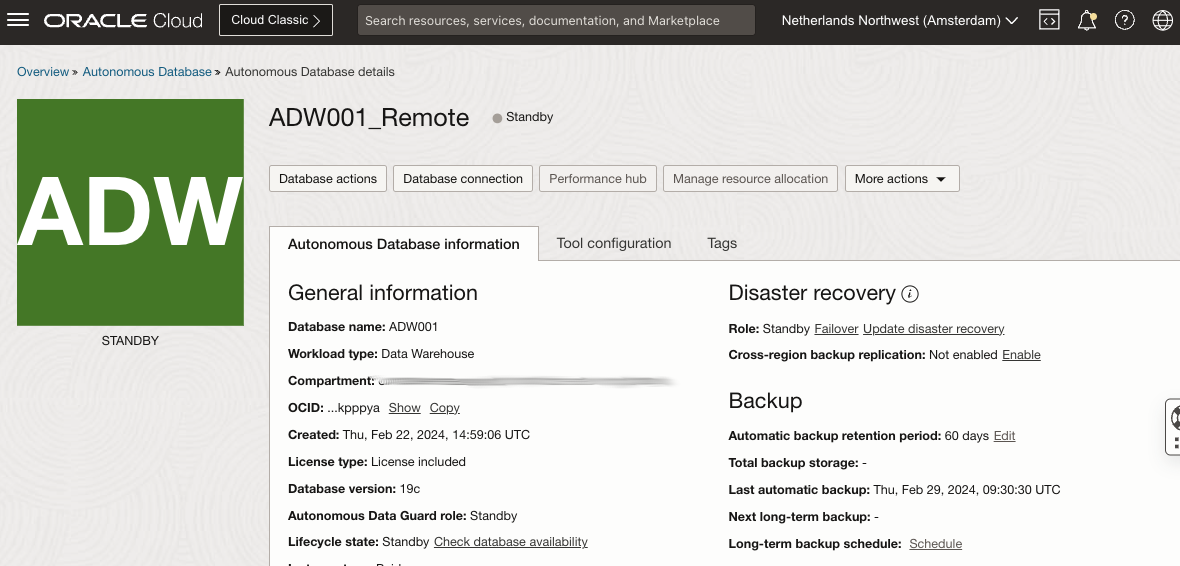Screen dimensions: 1180x566
Task: Open the hamburger navigation menu
Action: pos(17,20)
